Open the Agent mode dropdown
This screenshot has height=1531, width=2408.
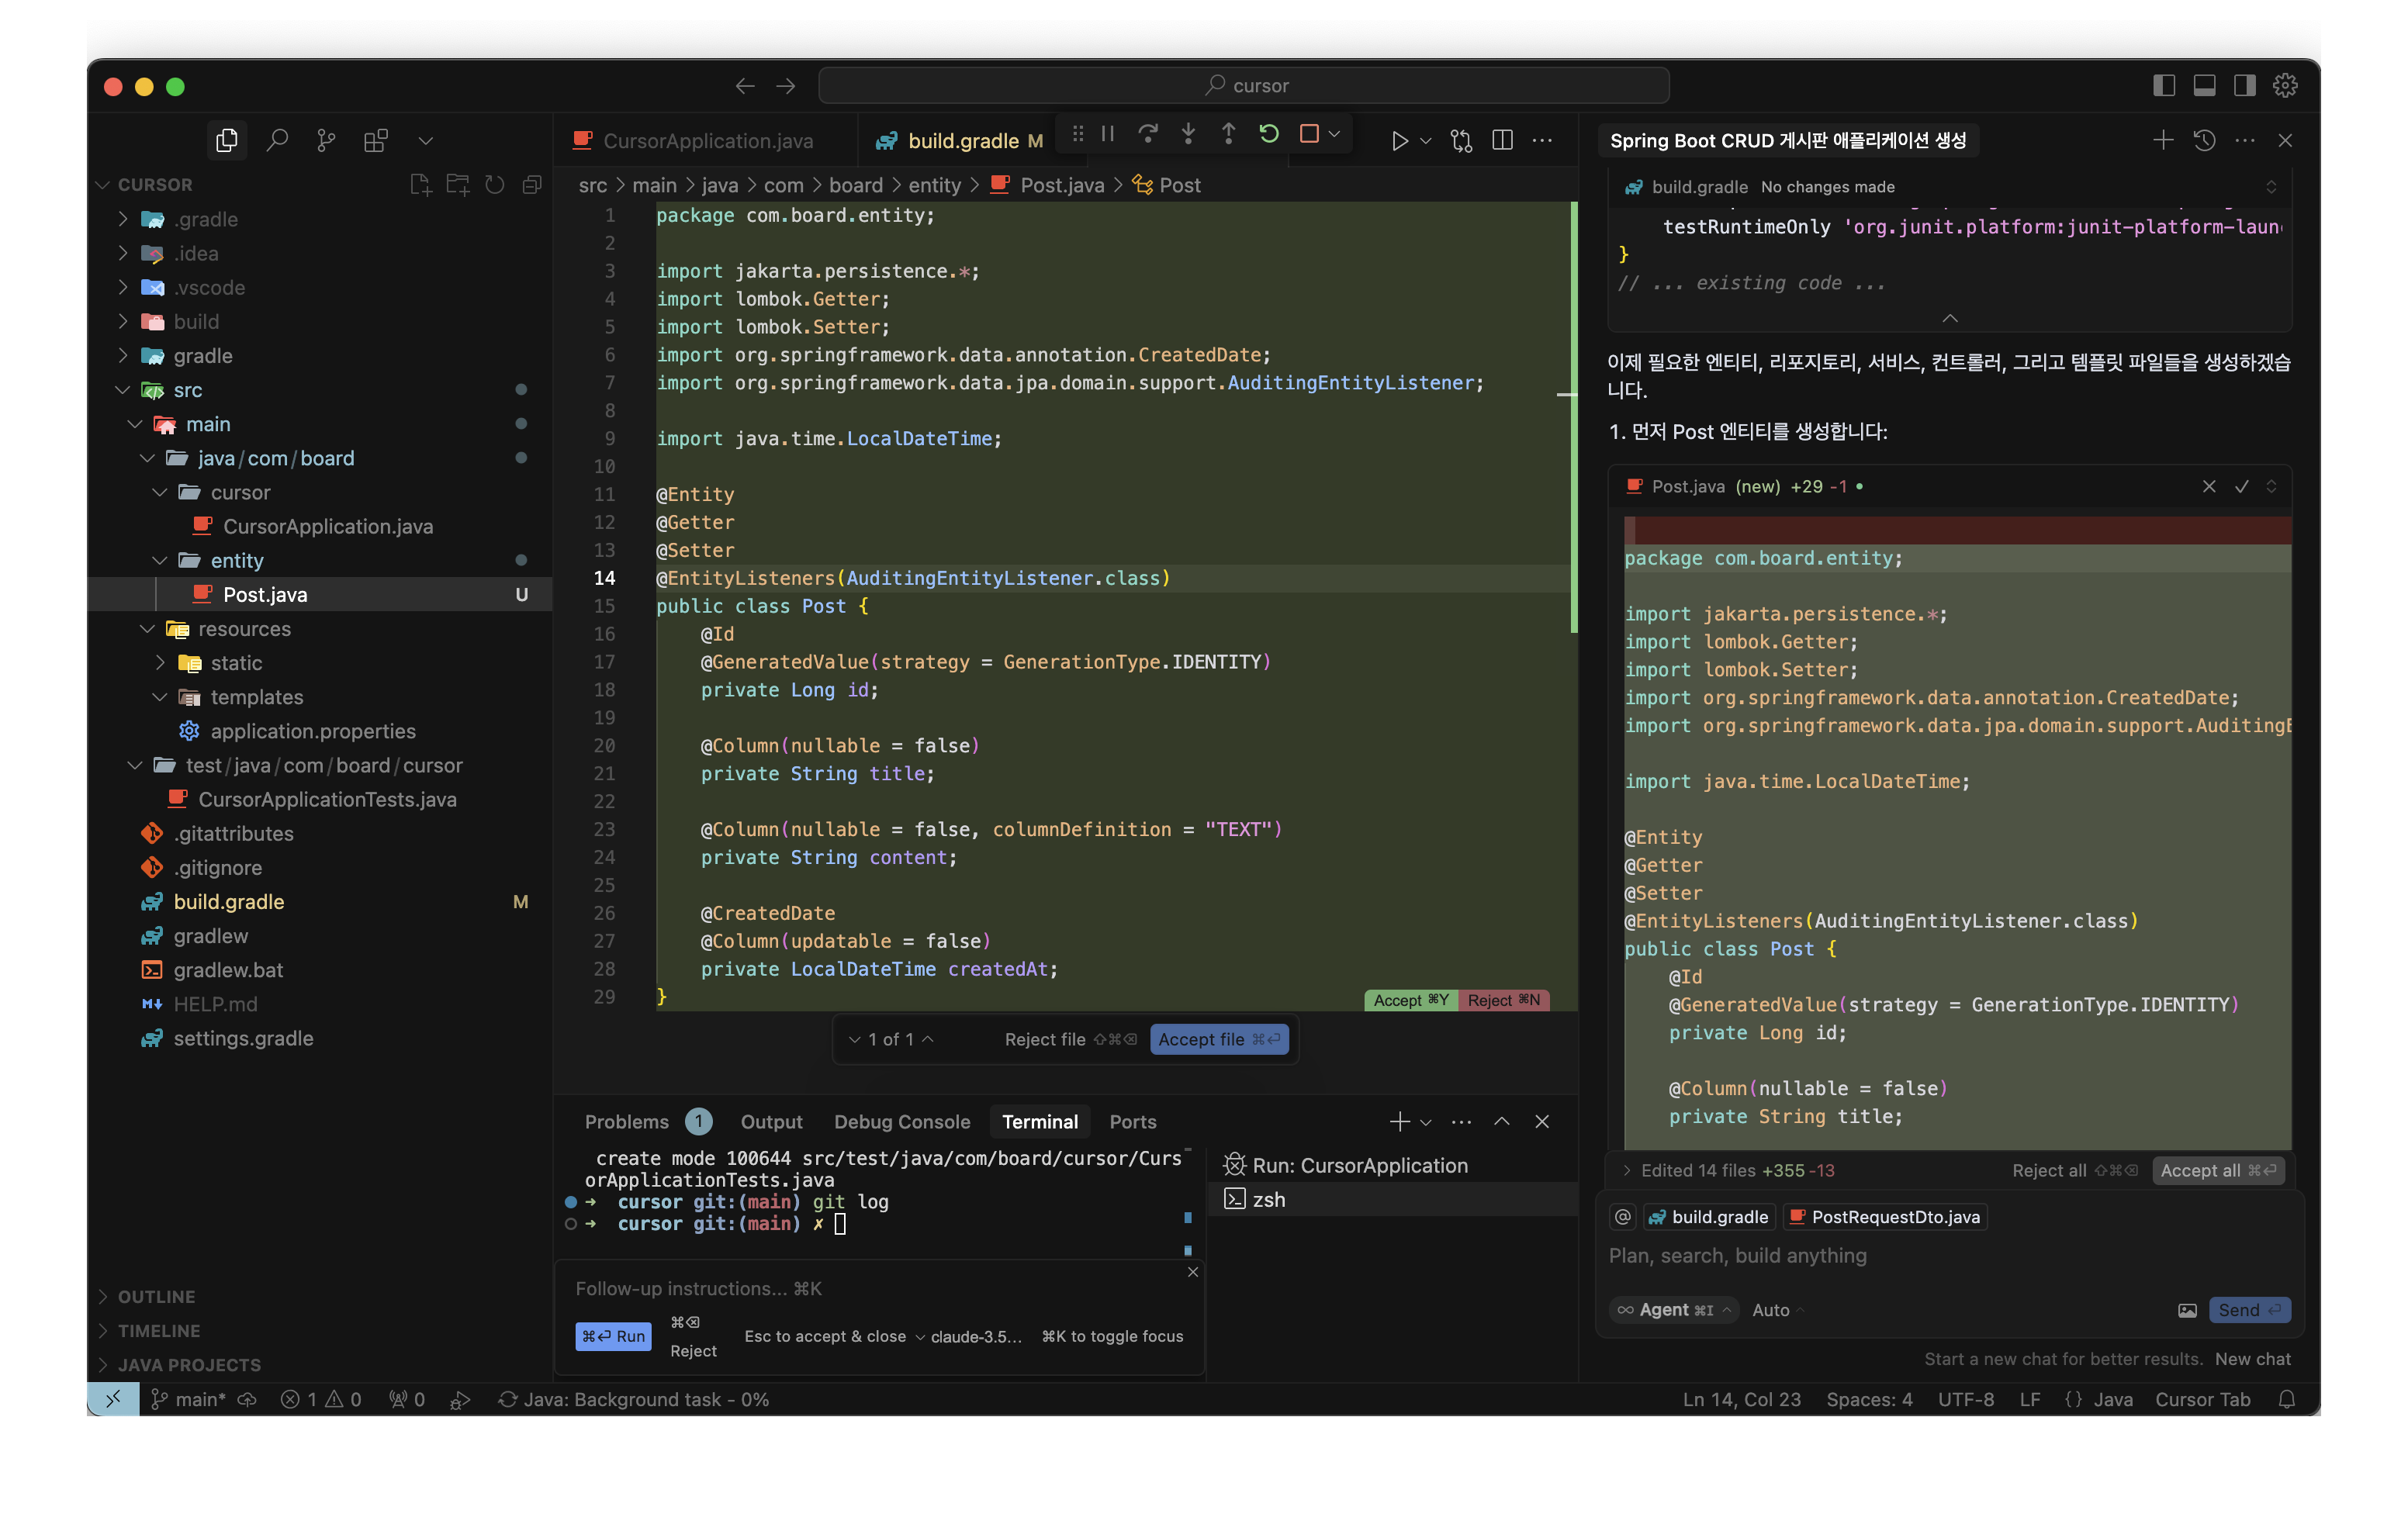1676,1310
